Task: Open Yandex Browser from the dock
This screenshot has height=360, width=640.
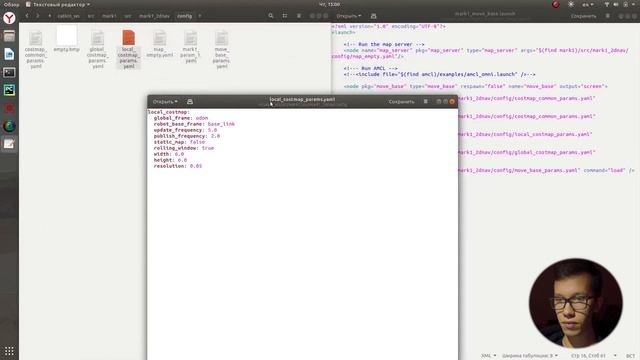Action: tap(9, 18)
